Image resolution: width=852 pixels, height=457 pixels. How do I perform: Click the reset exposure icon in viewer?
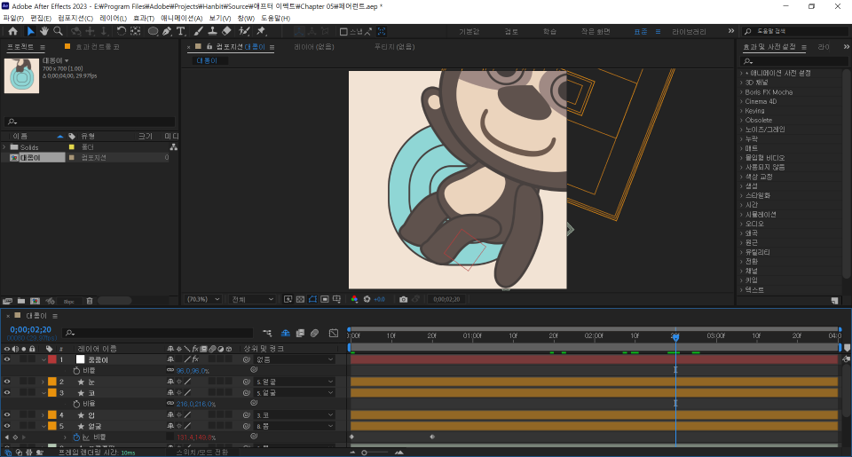click(x=367, y=299)
